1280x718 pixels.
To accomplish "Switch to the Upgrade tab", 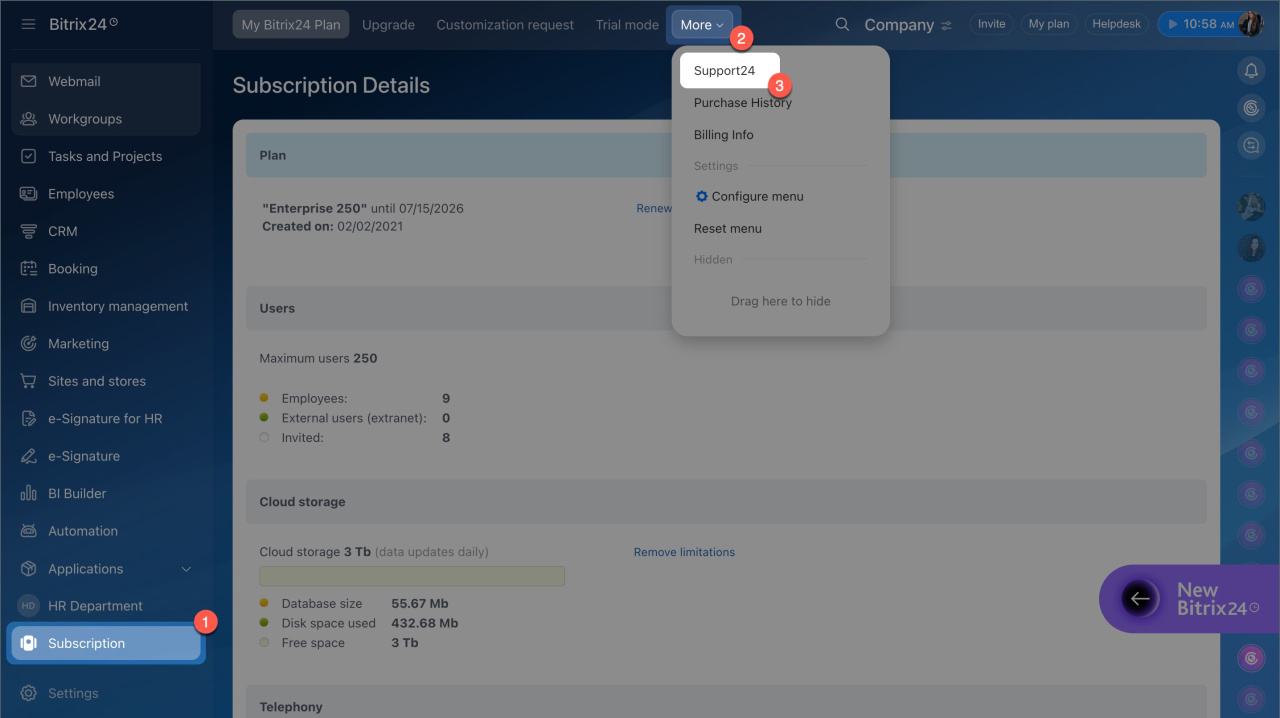I will pos(388,25).
